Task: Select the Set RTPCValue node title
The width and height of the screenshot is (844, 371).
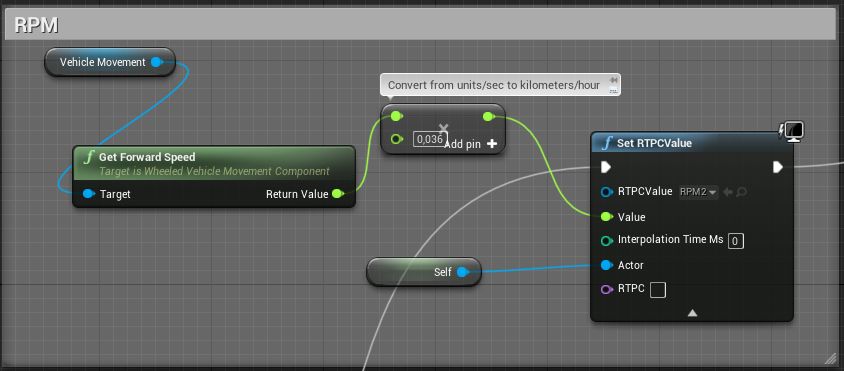Action: (x=654, y=143)
